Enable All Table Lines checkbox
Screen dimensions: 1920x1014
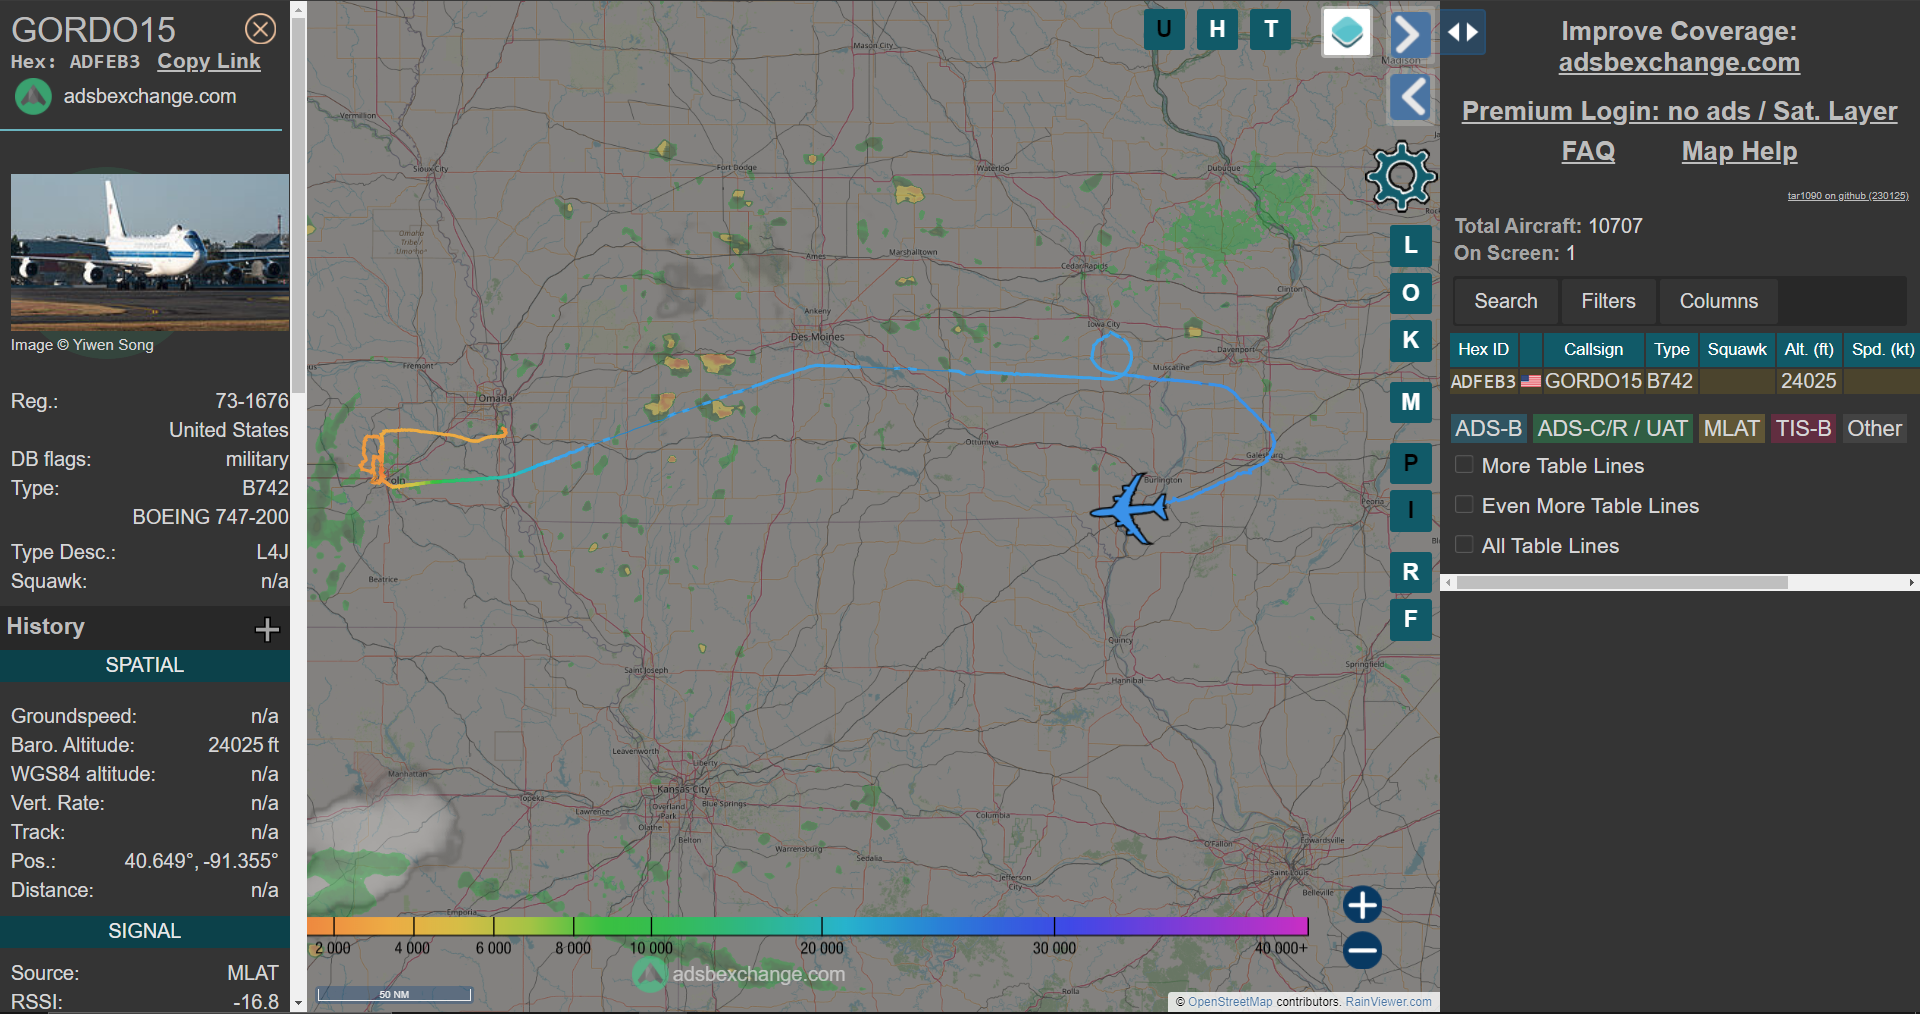[1464, 545]
